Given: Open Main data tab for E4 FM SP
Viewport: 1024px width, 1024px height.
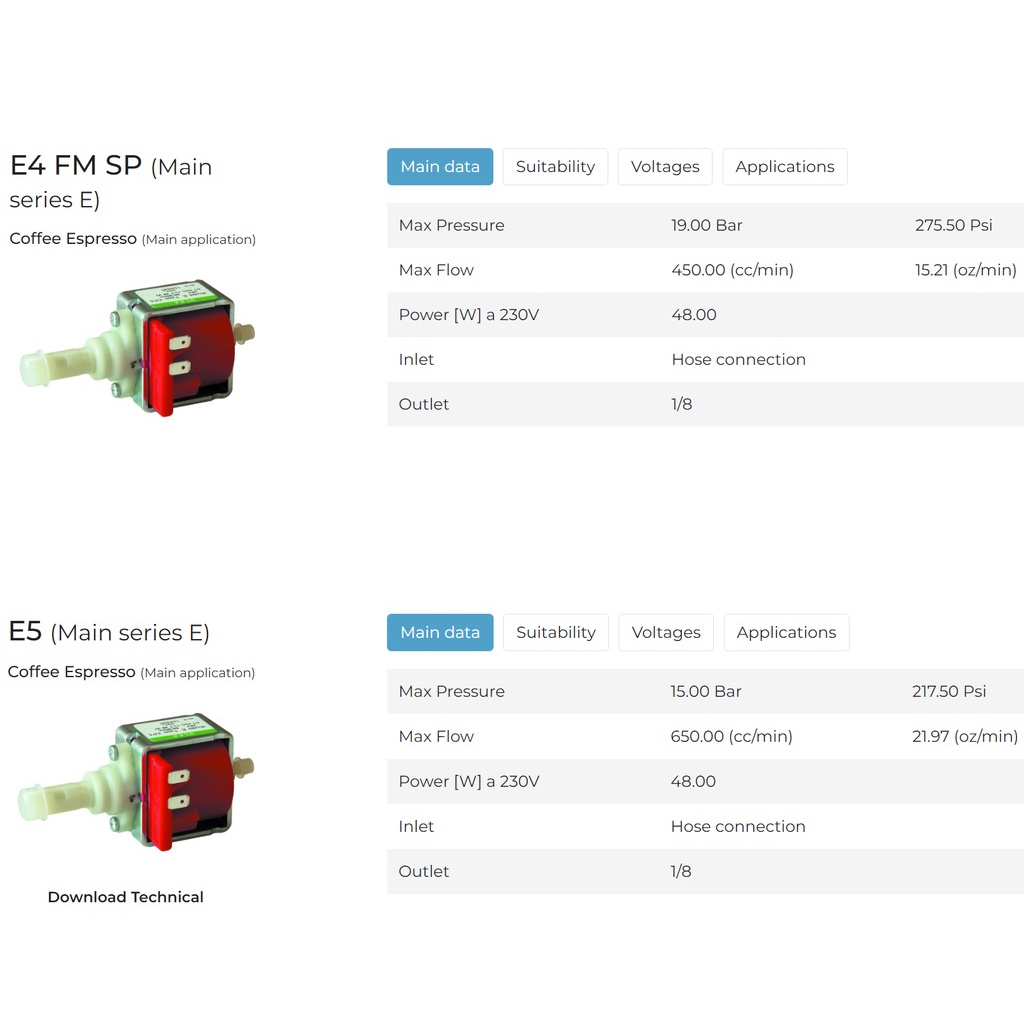Looking at the screenshot, I should pyautogui.click(x=440, y=167).
